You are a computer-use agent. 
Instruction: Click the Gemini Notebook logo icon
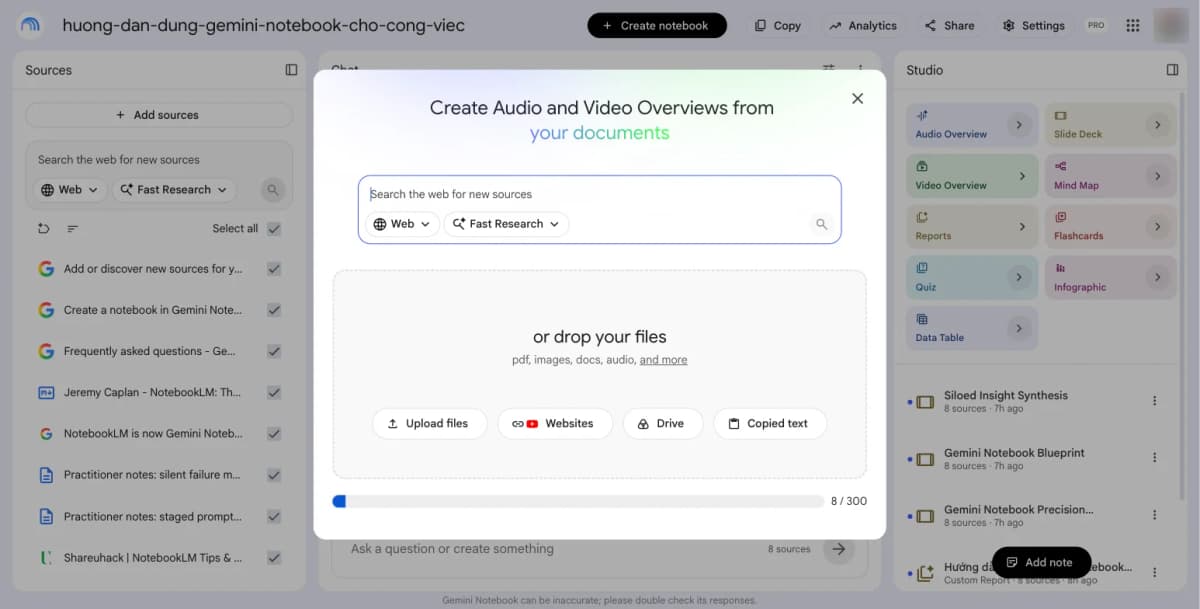pos(30,25)
